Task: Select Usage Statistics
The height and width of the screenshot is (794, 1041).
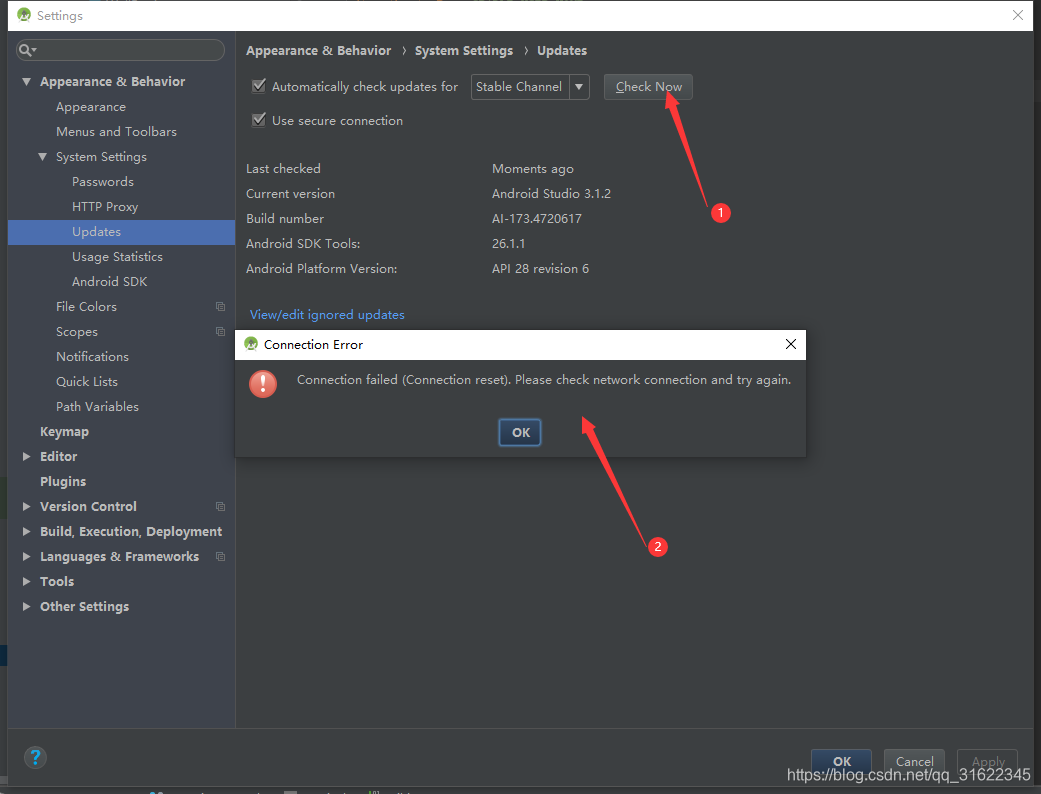Action: pyautogui.click(x=117, y=257)
